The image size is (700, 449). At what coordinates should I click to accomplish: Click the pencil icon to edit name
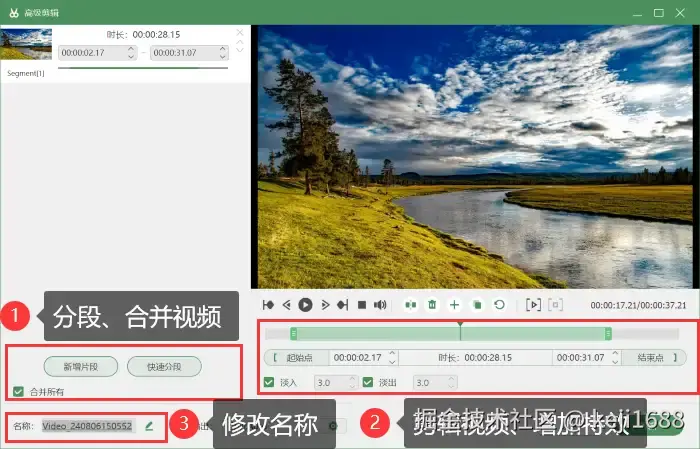(149, 426)
